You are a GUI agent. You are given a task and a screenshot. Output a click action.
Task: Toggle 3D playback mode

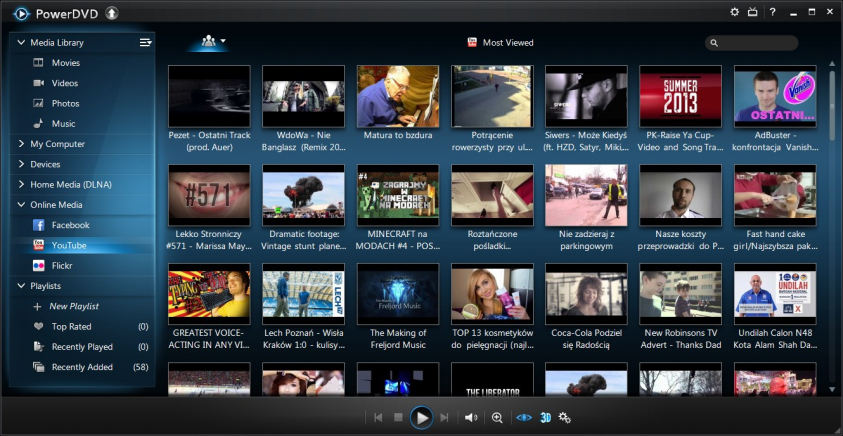pyautogui.click(x=545, y=417)
